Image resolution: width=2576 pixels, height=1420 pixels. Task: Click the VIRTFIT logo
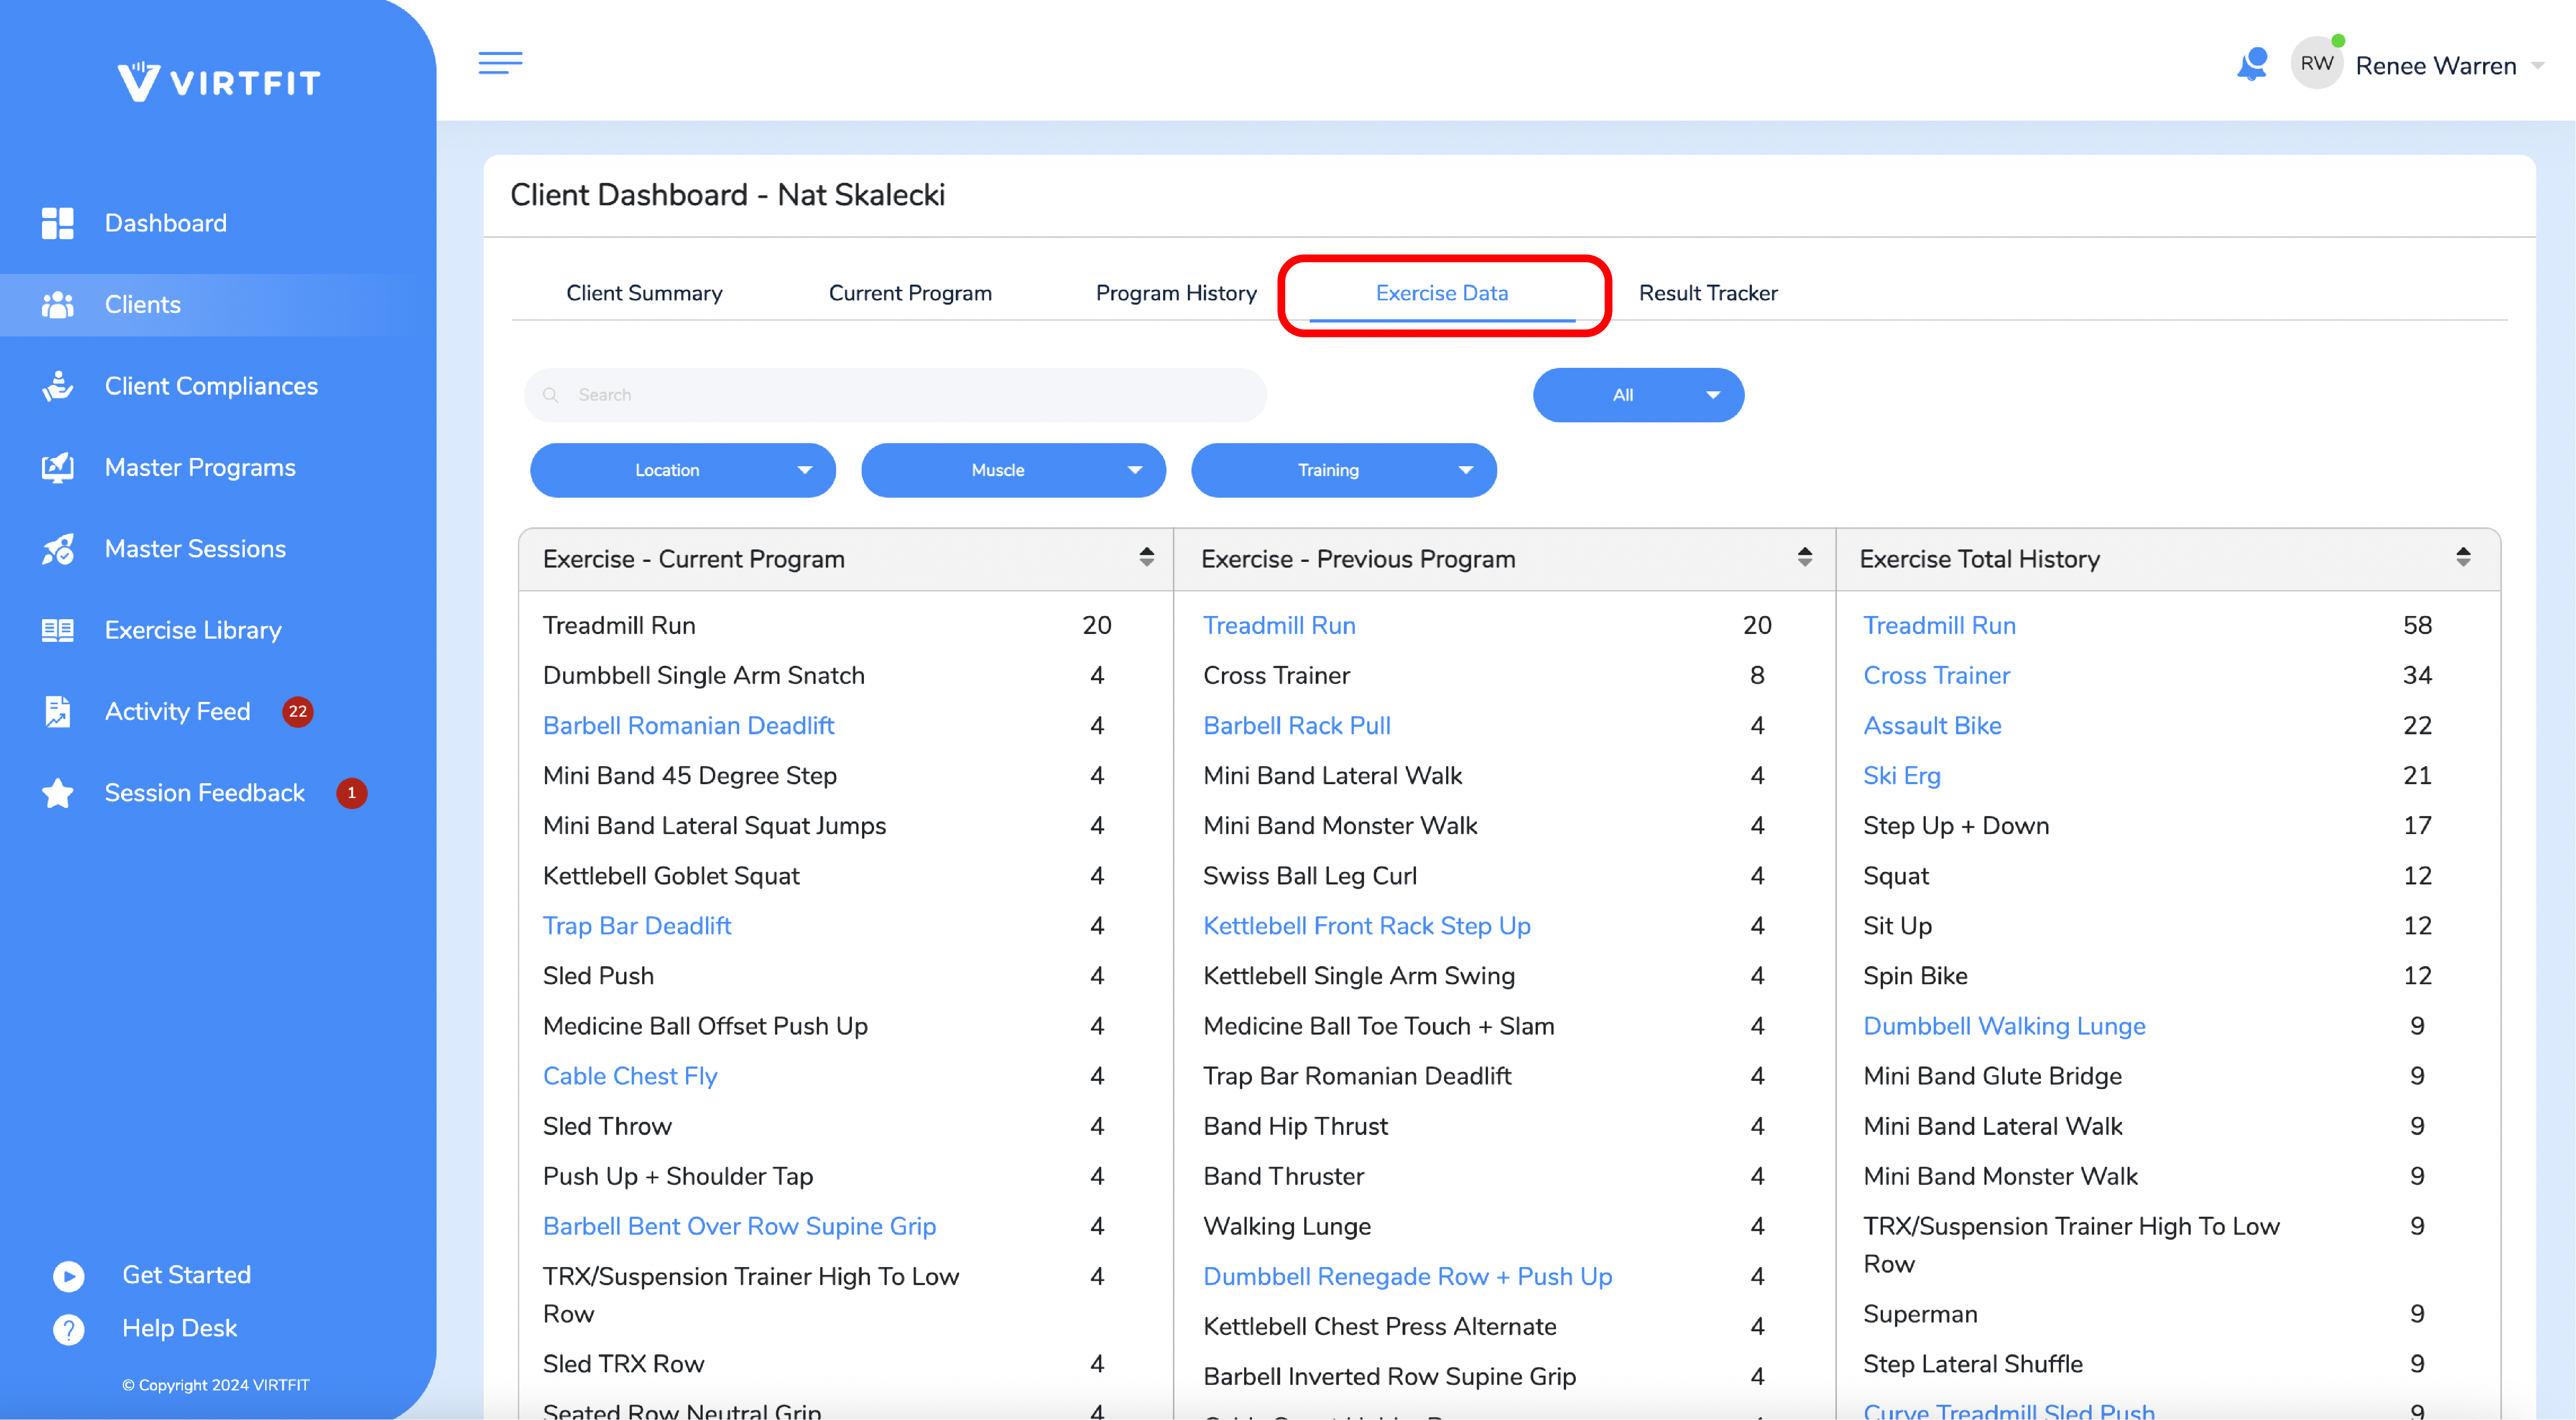coord(219,81)
